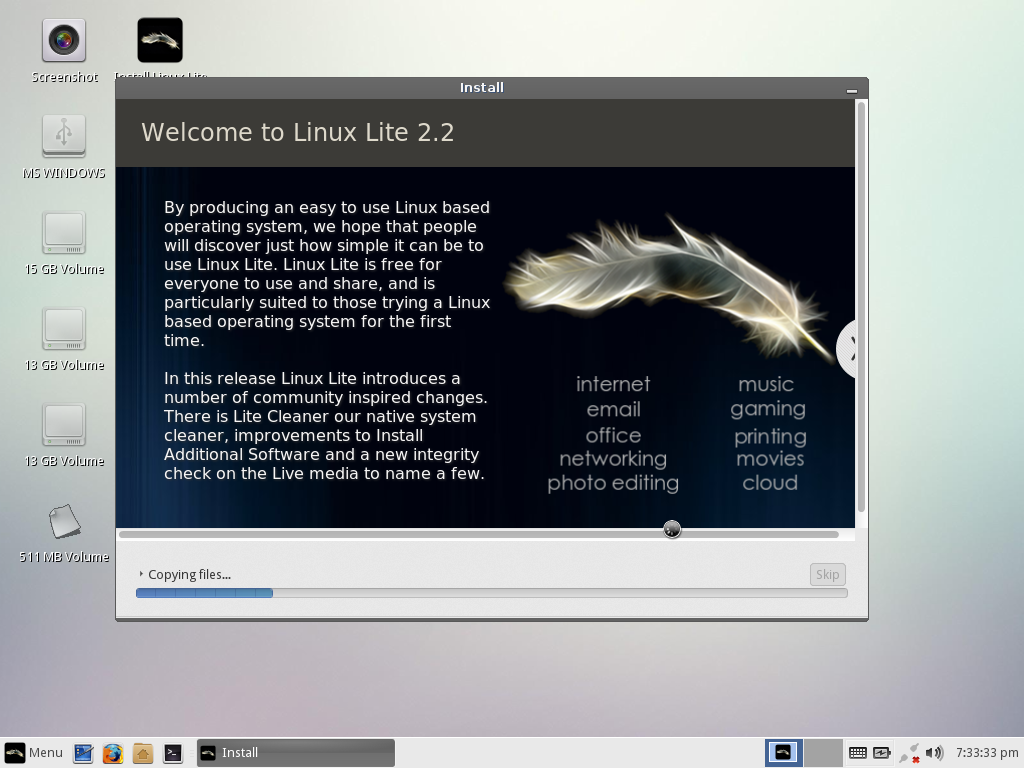Select the Install Linux Lite desktop icon
The width and height of the screenshot is (1024, 768).
[160, 40]
